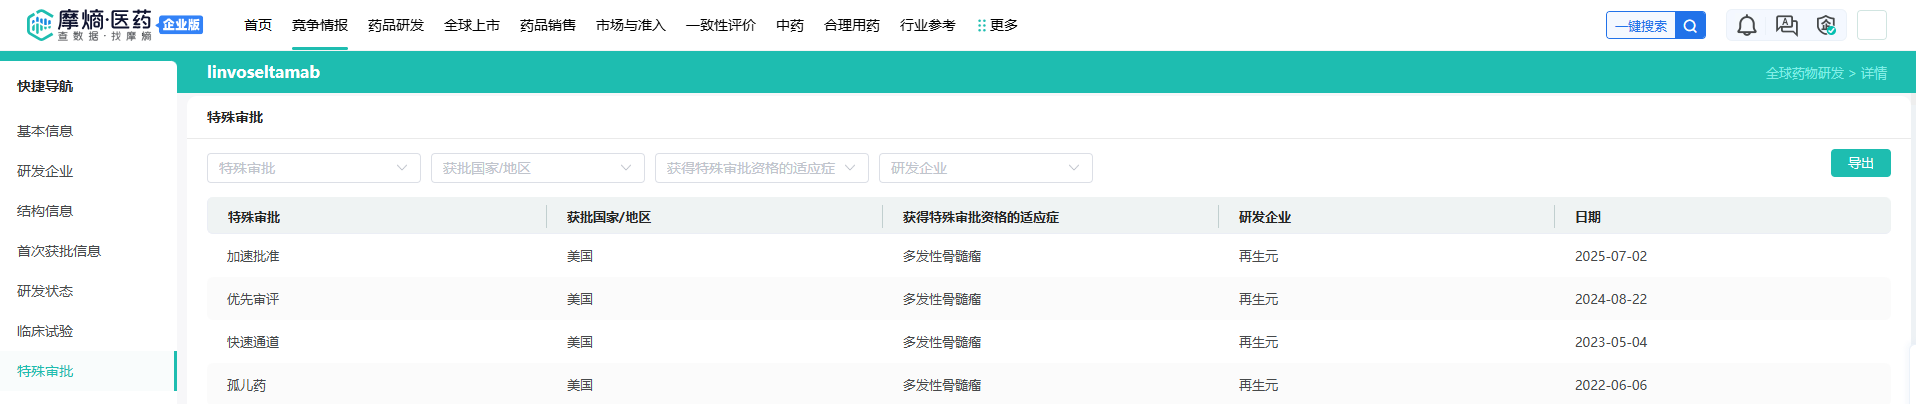This screenshot has width=1916, height=404.
Task: Click the 全球药物研发 breadcrumb link
Action: point(1805,73)
